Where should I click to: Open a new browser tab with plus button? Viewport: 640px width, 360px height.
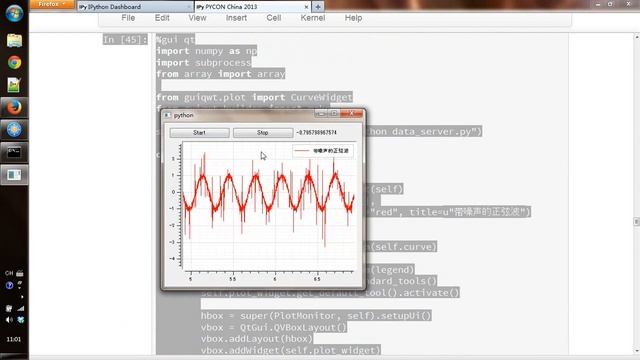coord(318,7)
